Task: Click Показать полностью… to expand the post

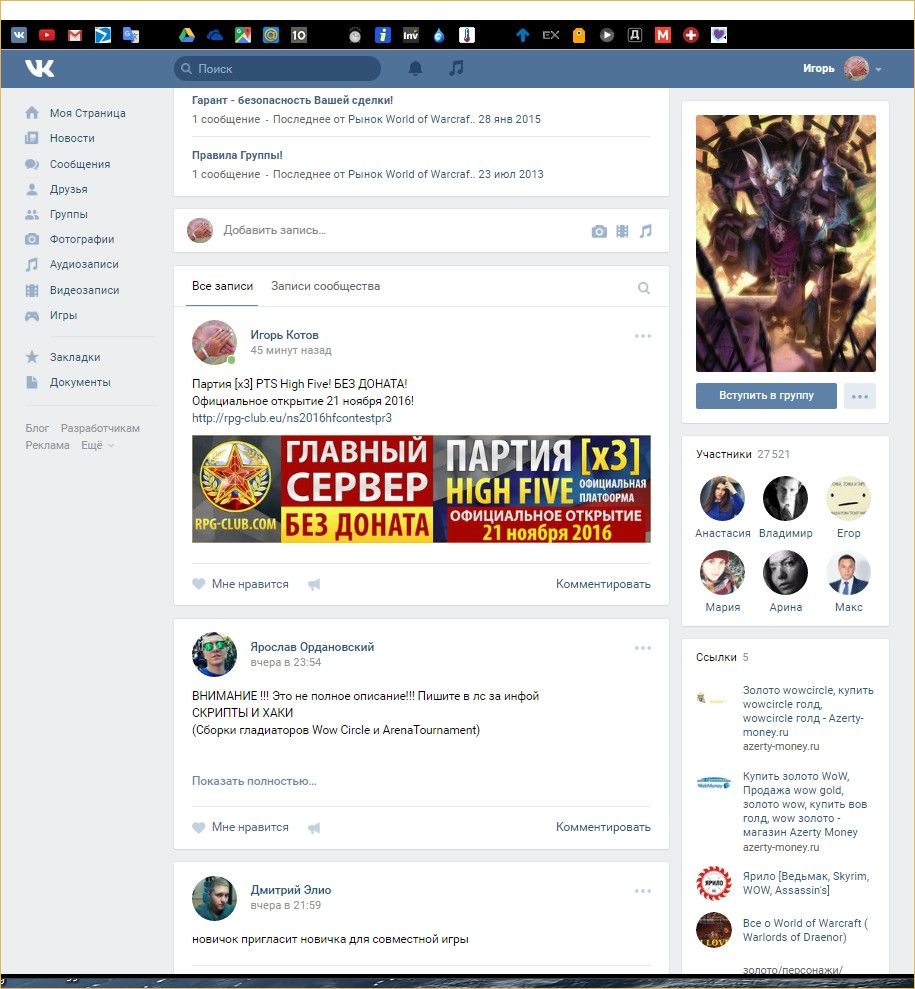Action: coord(254,781)
